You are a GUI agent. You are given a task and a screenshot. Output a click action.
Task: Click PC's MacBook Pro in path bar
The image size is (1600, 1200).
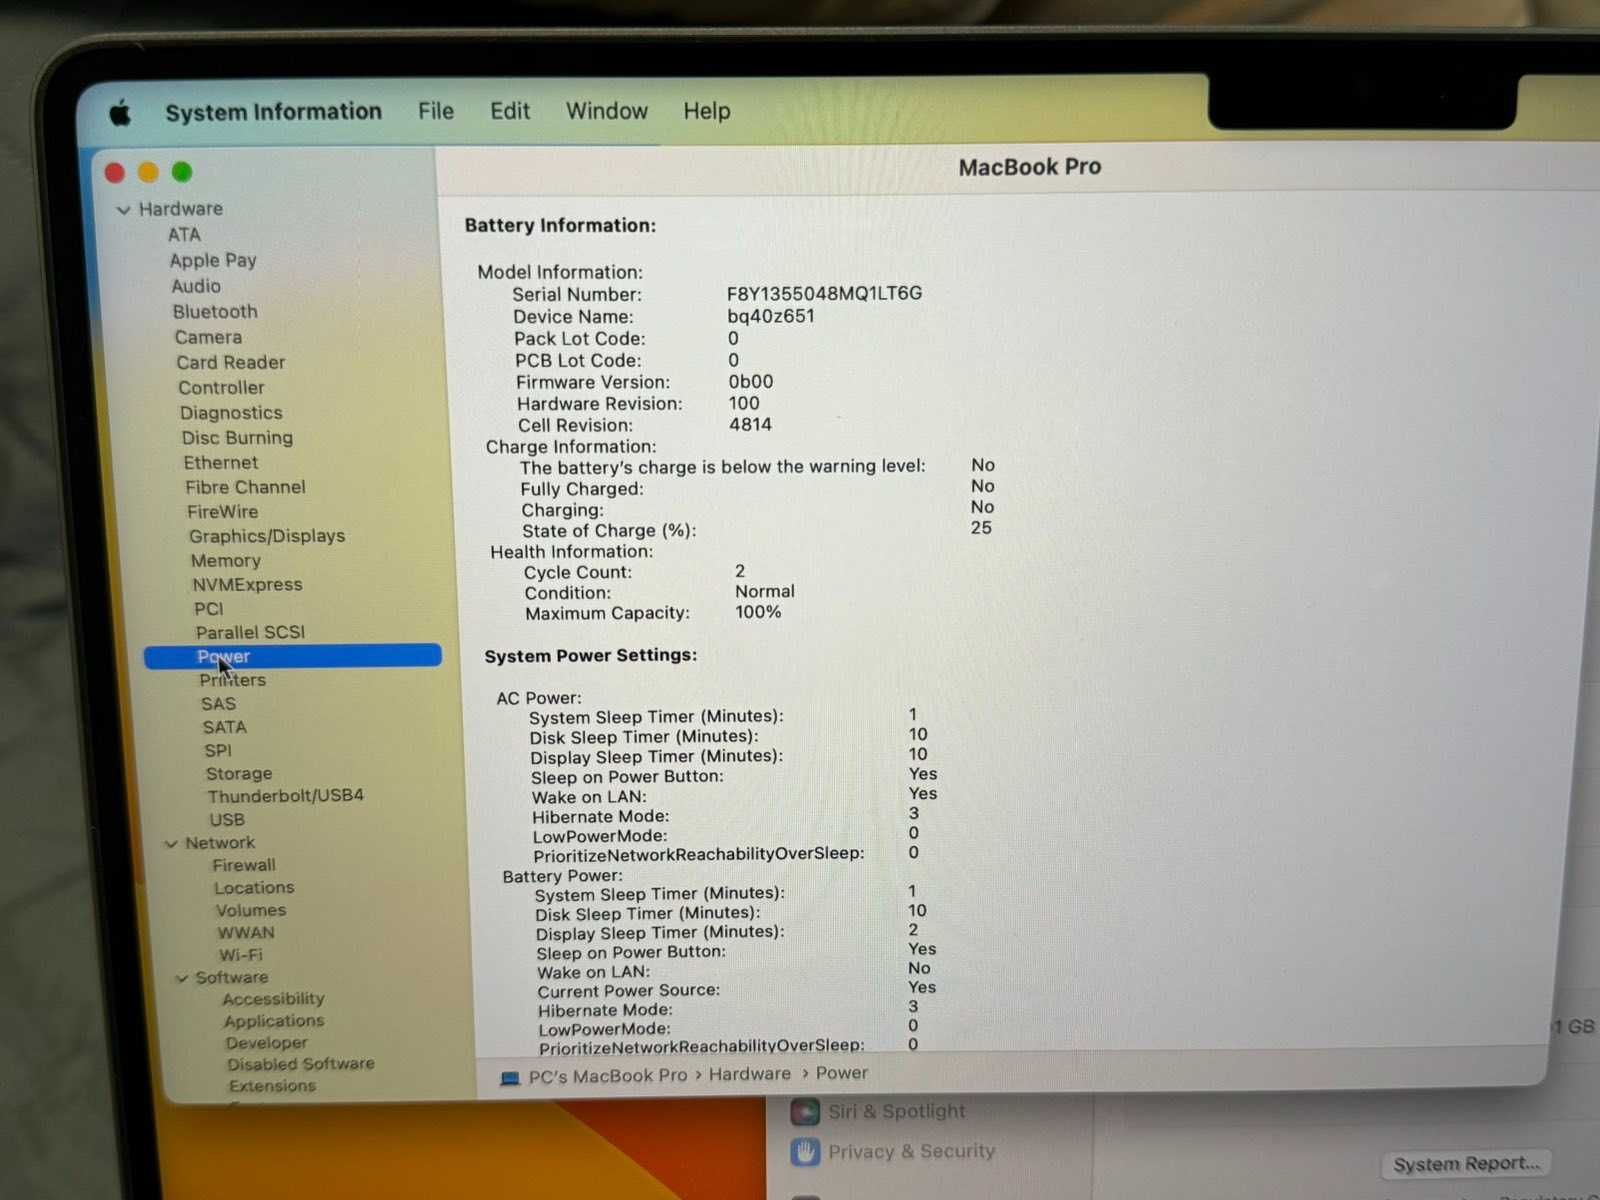[x=607, y=1076]
